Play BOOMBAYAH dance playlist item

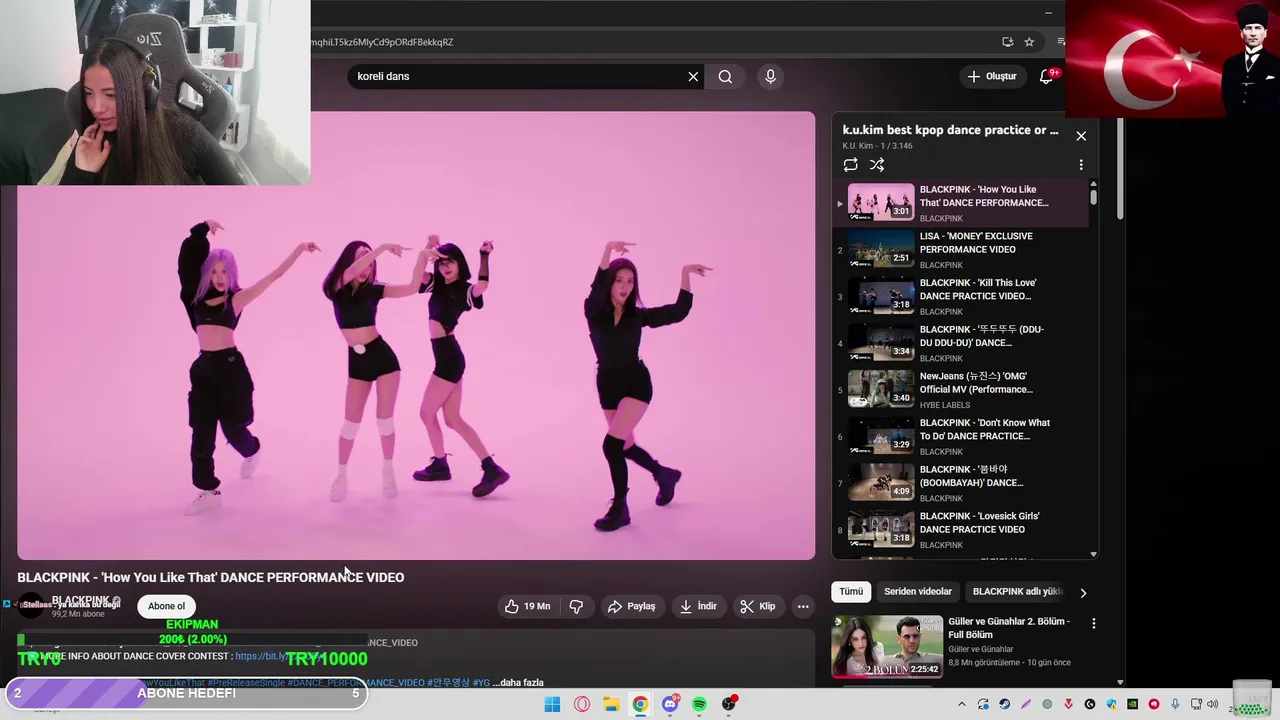click(x=960, y=484)
